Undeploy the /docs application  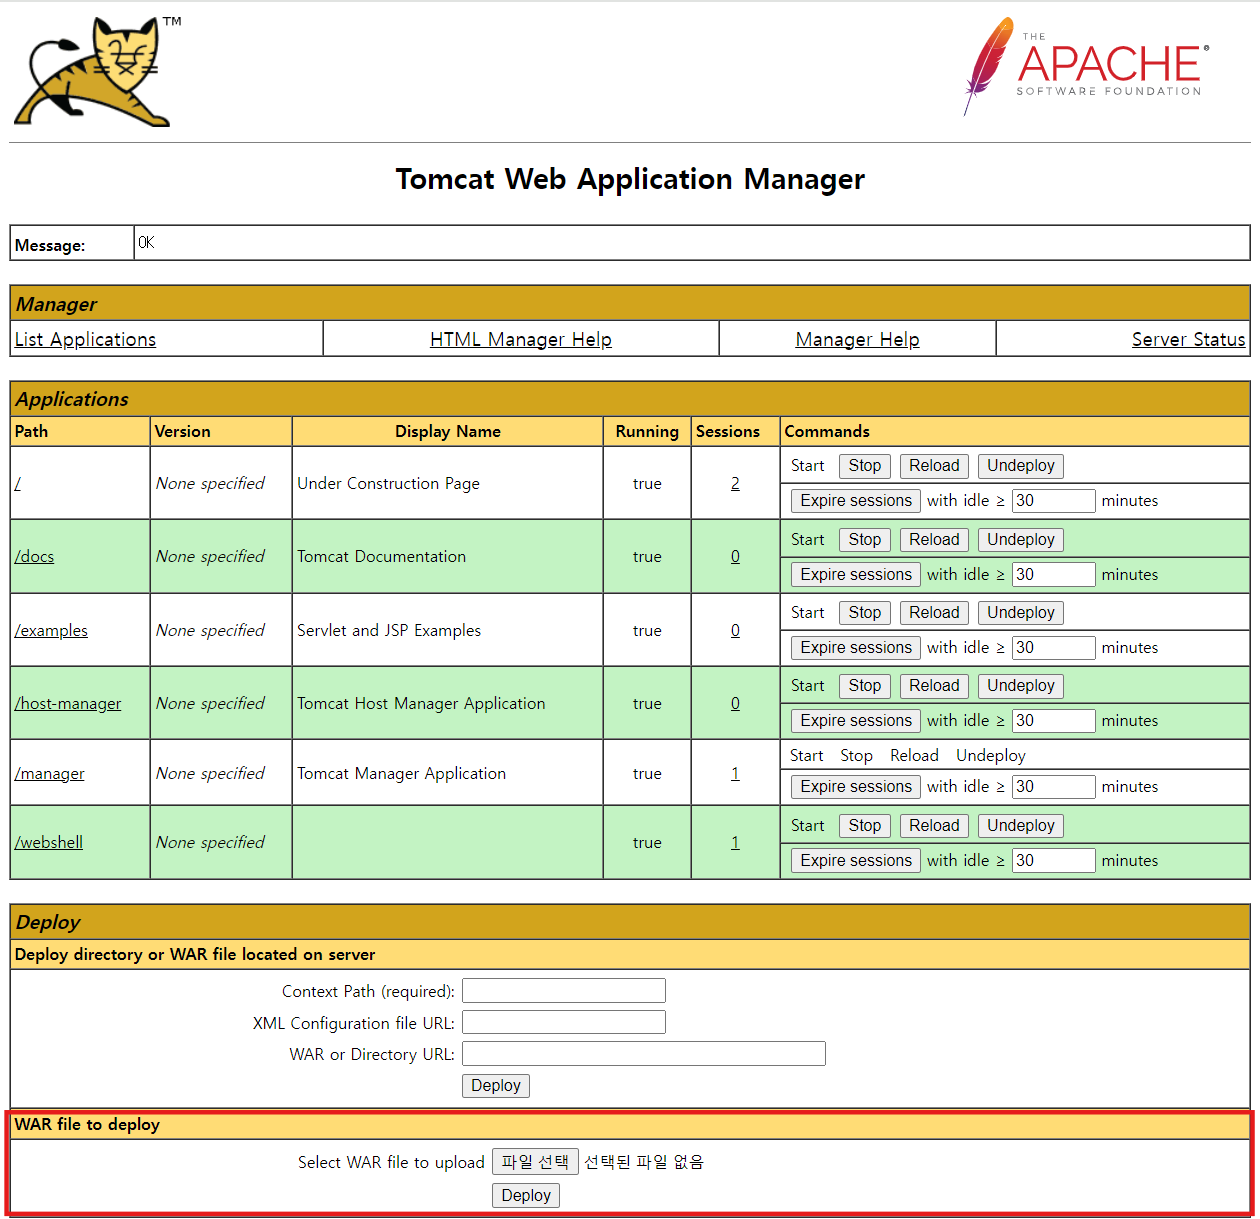coord(1021,540)
